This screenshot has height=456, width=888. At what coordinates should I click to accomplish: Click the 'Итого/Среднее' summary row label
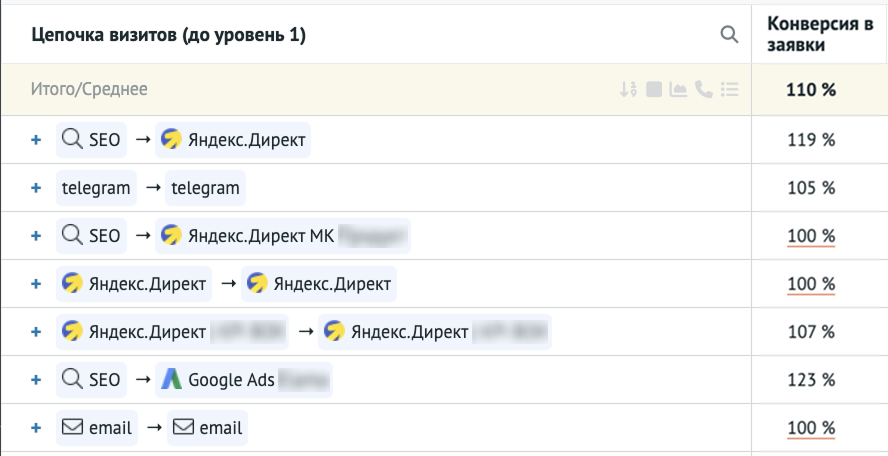point(89,89)
